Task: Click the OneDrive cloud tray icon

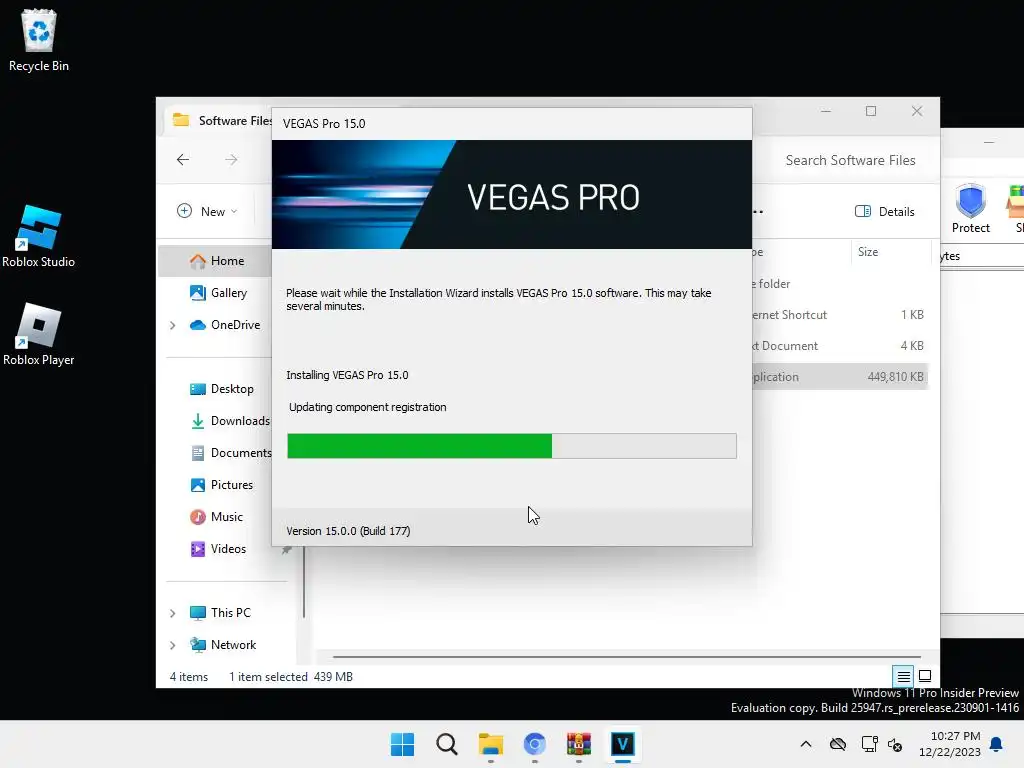Action: click(x=838, y=744)
